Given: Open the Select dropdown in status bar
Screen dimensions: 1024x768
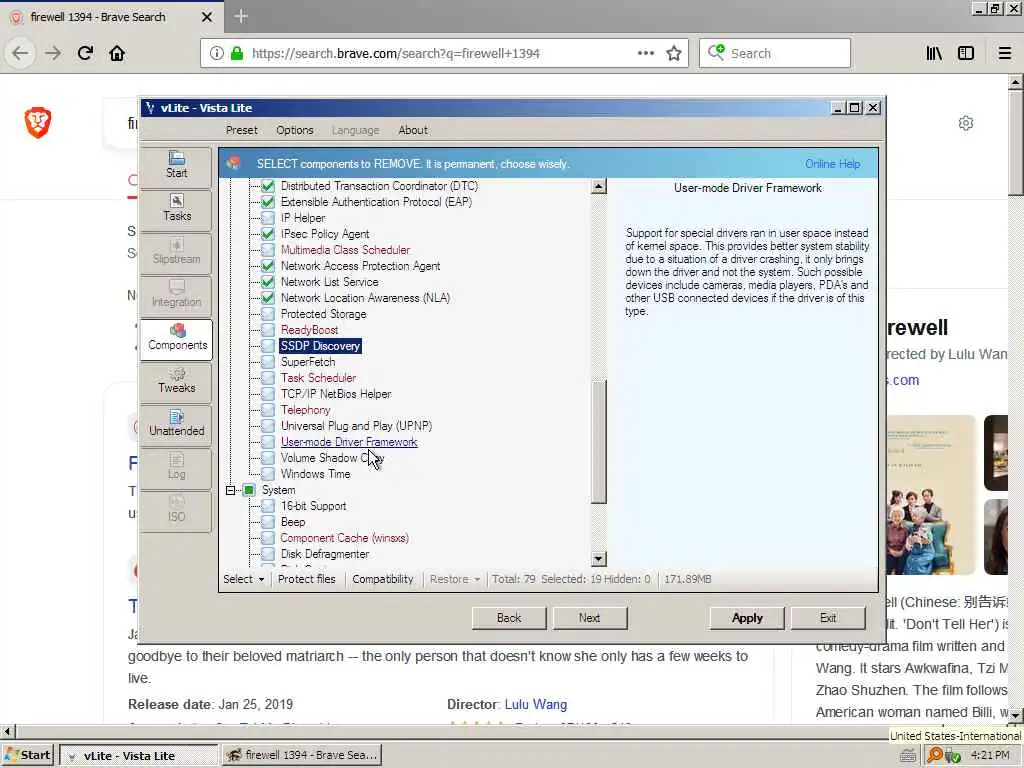Looking at the screenshot, I should (244, 579).
